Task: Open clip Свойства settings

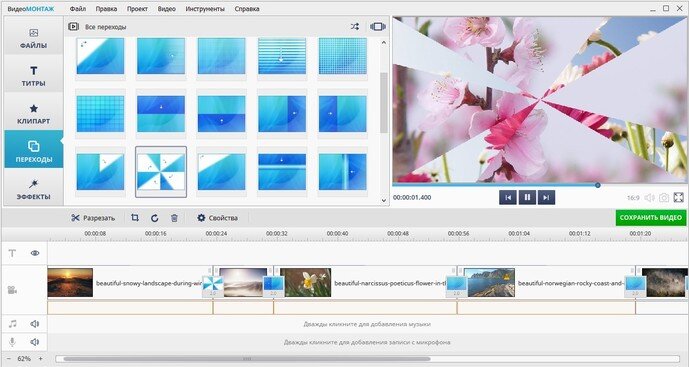Action: pyautogui.click(x=218, y=218)
